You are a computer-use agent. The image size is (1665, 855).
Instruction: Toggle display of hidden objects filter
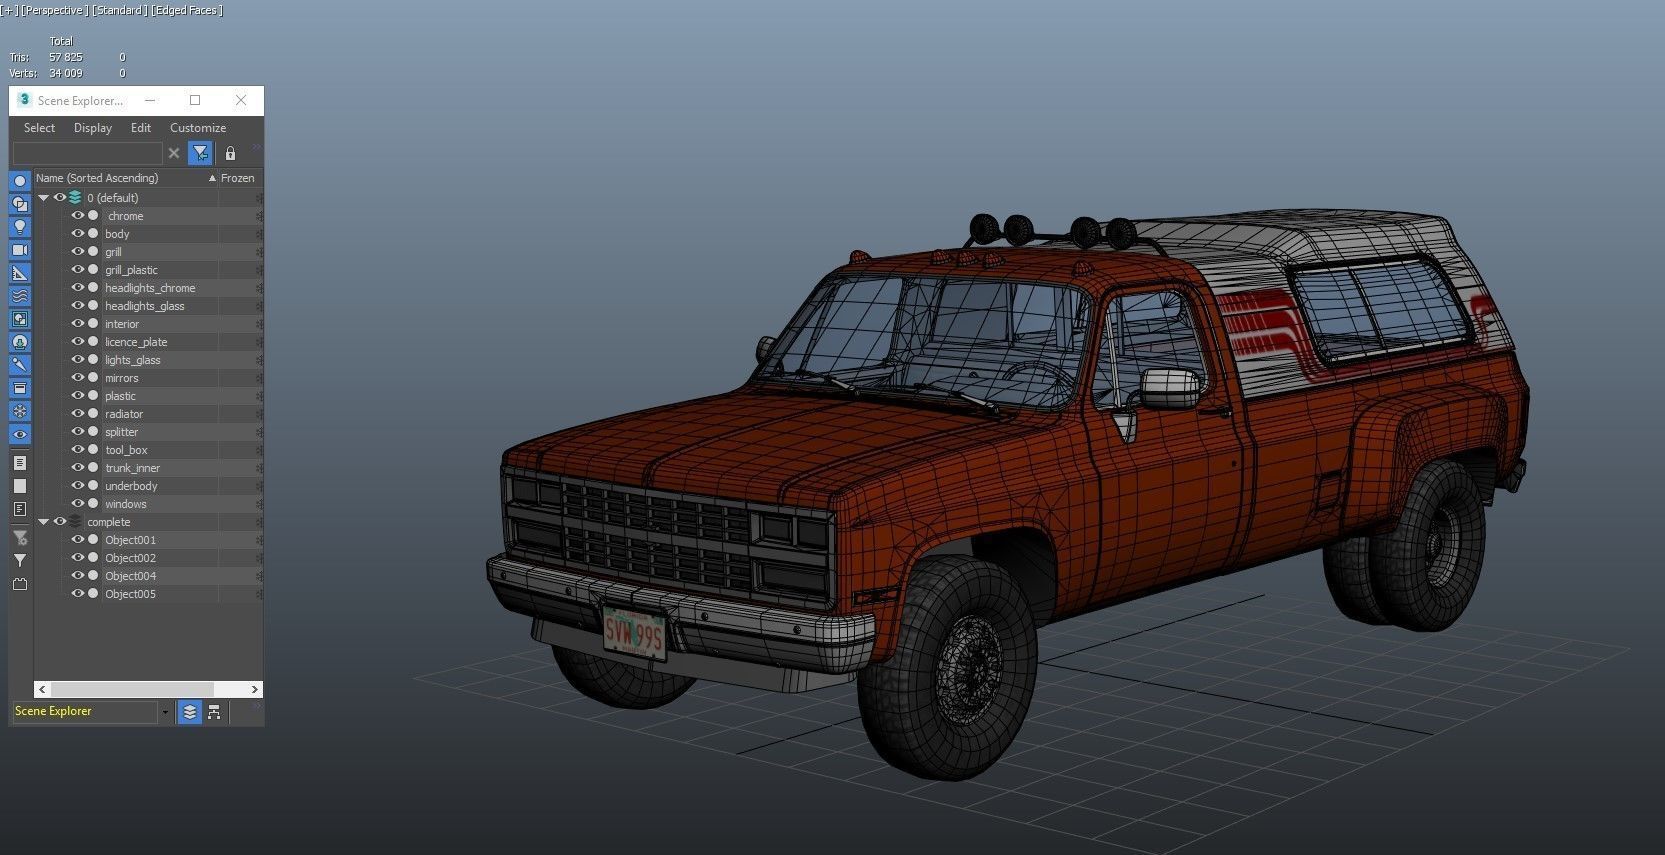click(20, 434)
